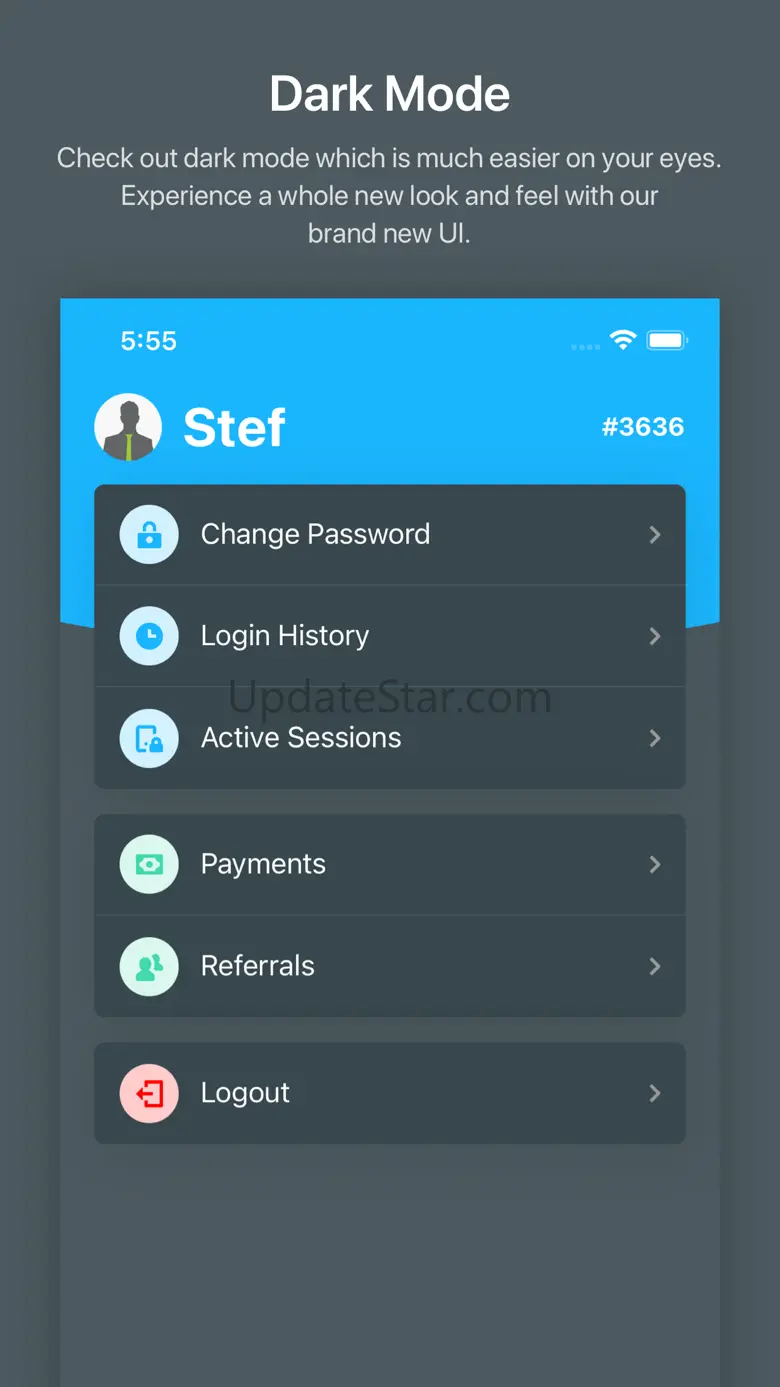Tap the clock icon for Login History
Viewport: 780px width, 1387px height.
[x=149, y=636]
